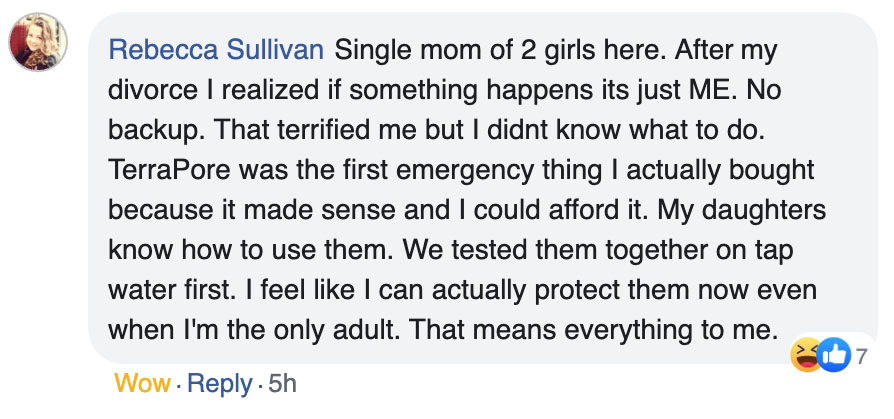This screenshot has height=419, width=894.
Task: Click the laughing Haha reaction emoji
Action: [805, 354]
